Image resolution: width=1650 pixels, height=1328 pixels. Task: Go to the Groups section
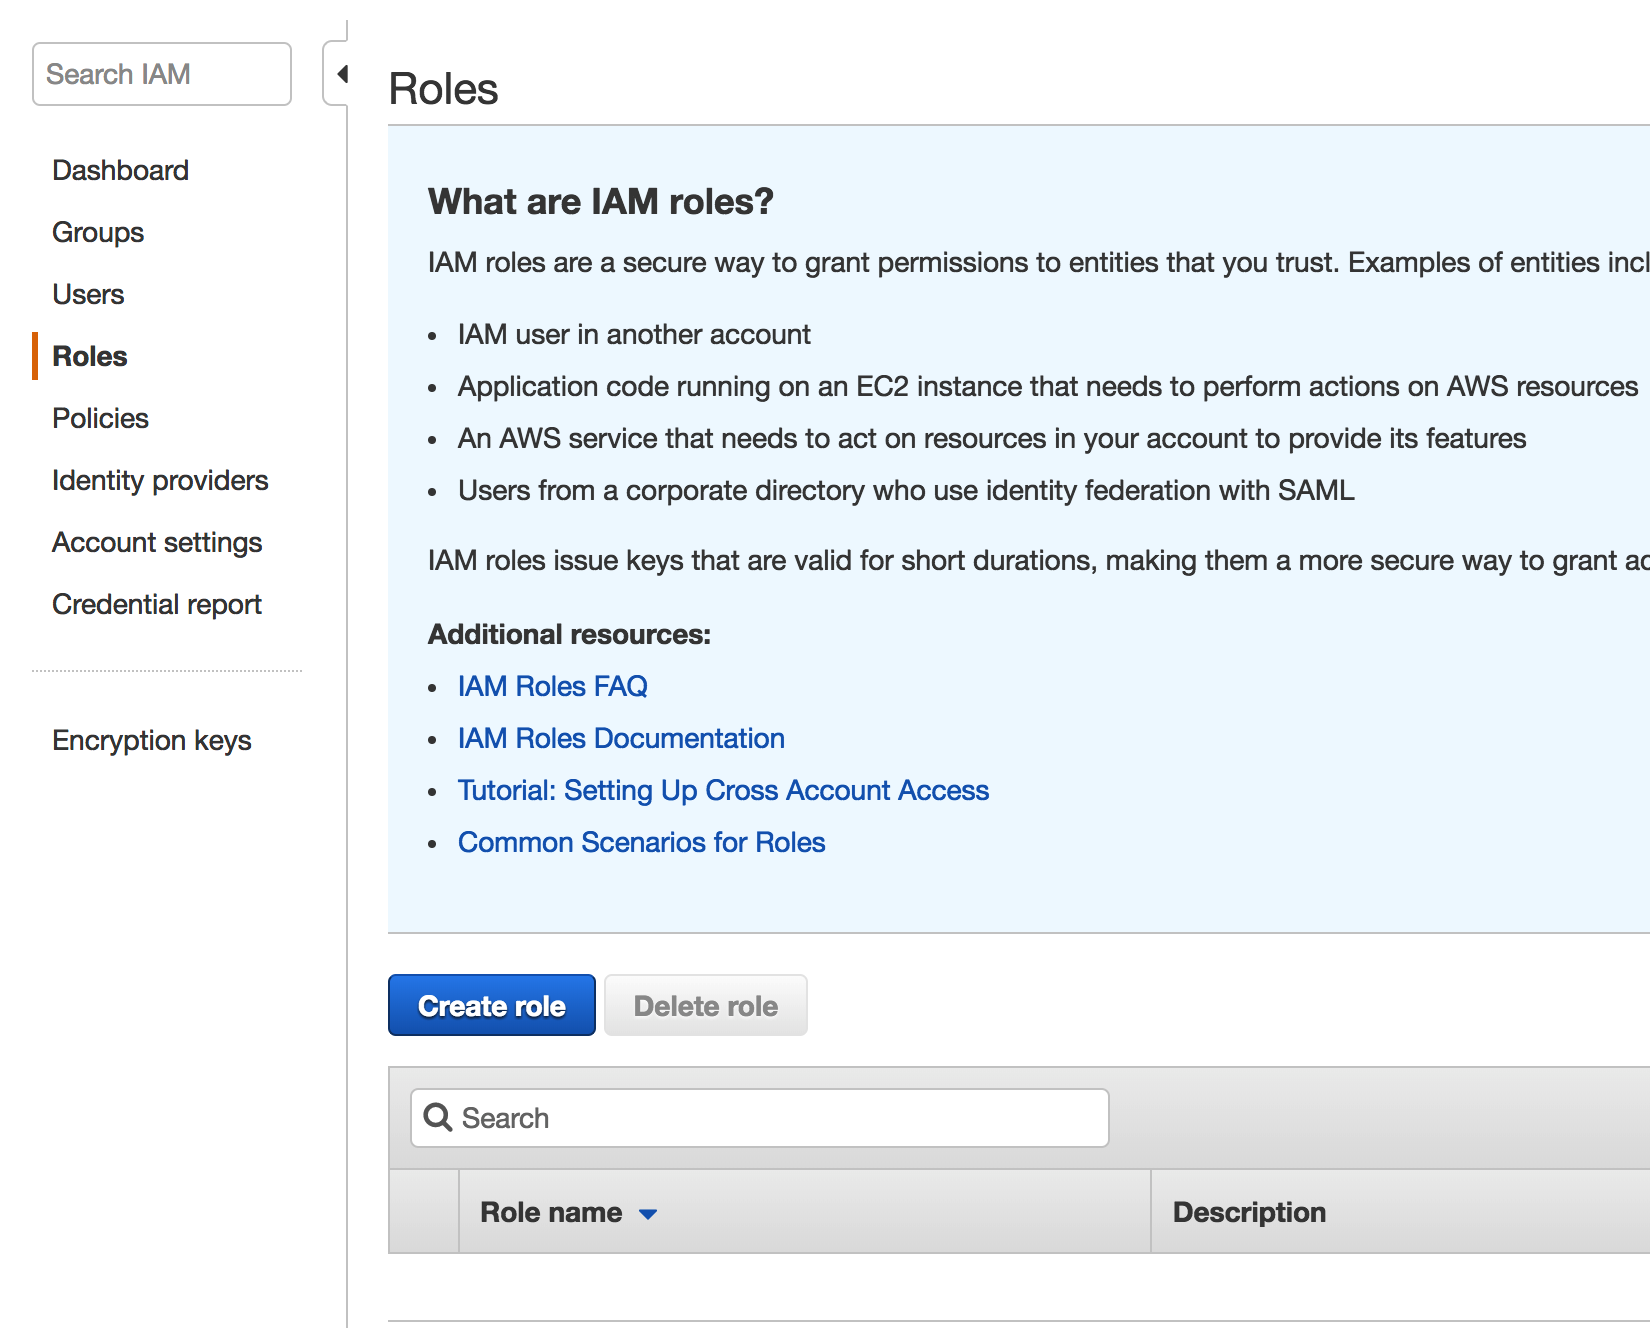pos(98,232)
